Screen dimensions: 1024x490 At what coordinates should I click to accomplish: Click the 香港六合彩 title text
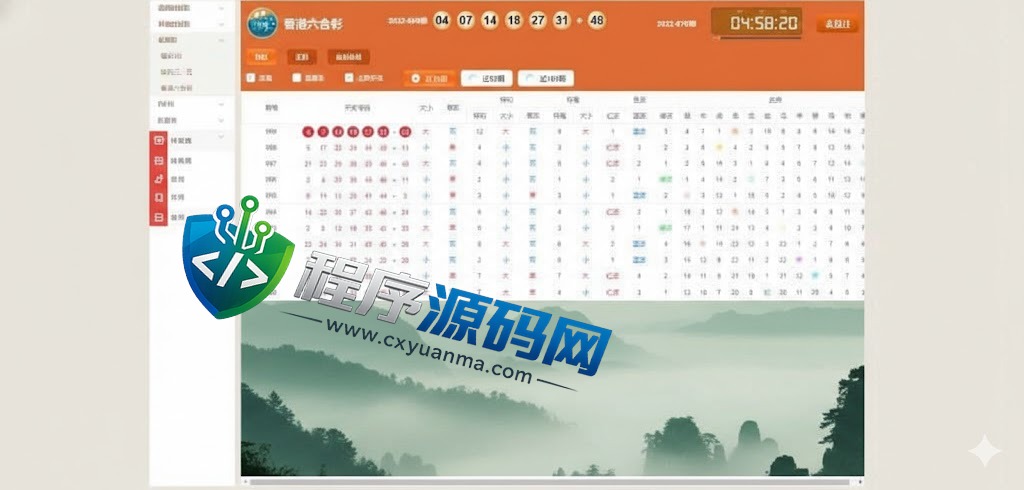coord(313,24)
